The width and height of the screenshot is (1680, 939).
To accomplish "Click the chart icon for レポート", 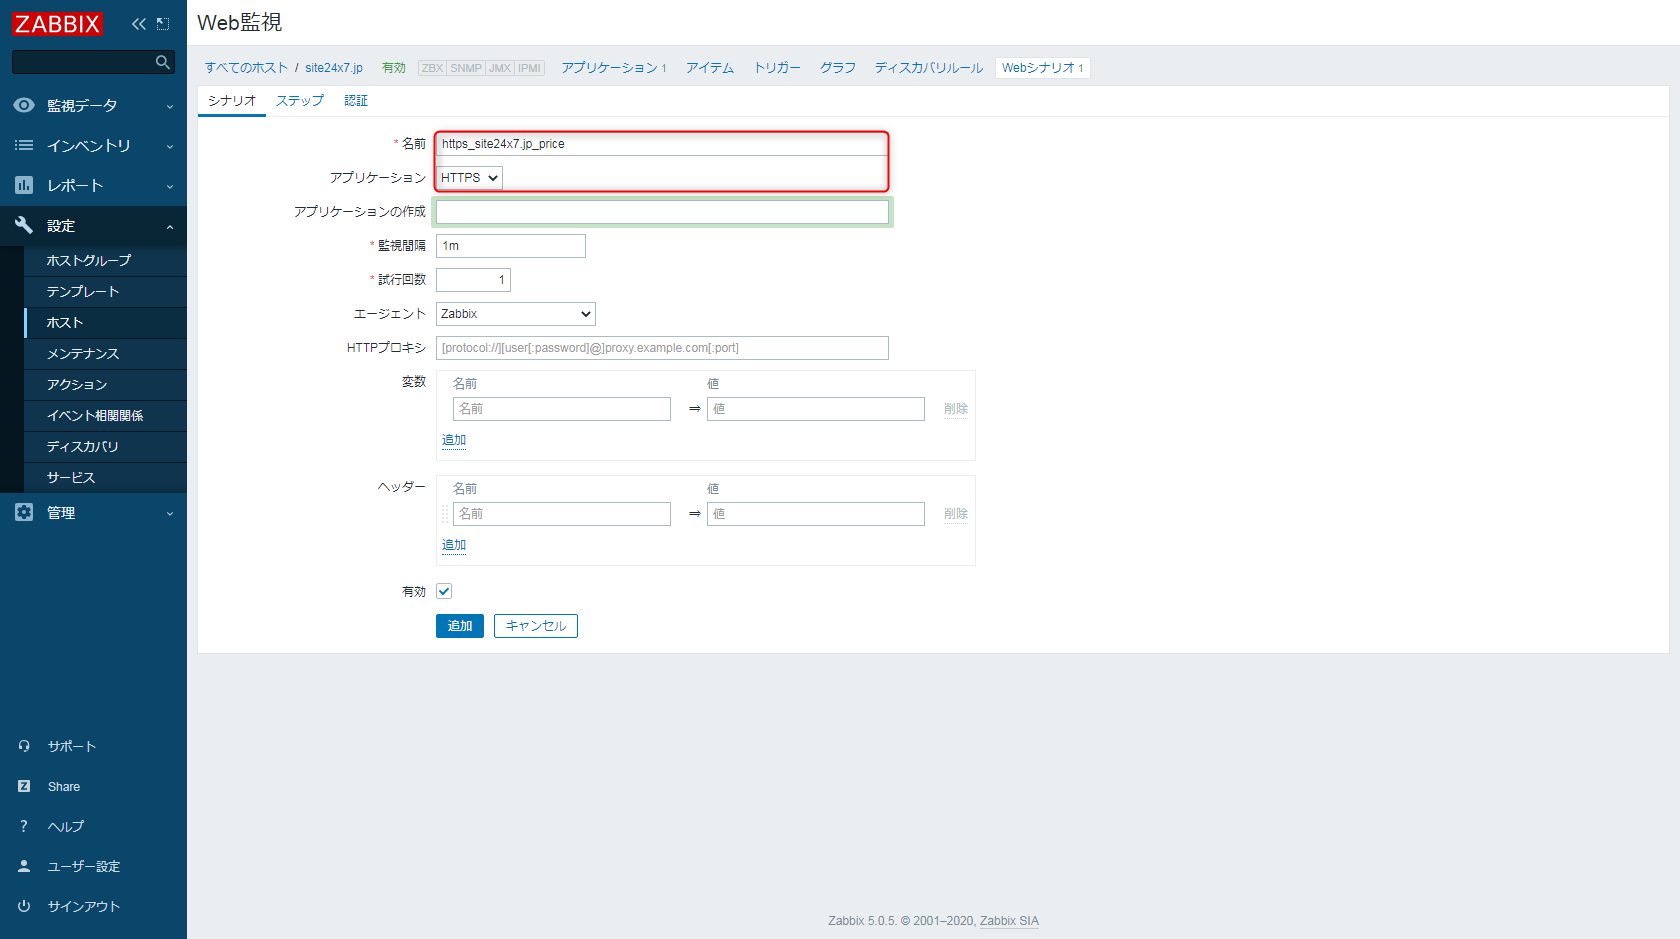I will point(24,185).
